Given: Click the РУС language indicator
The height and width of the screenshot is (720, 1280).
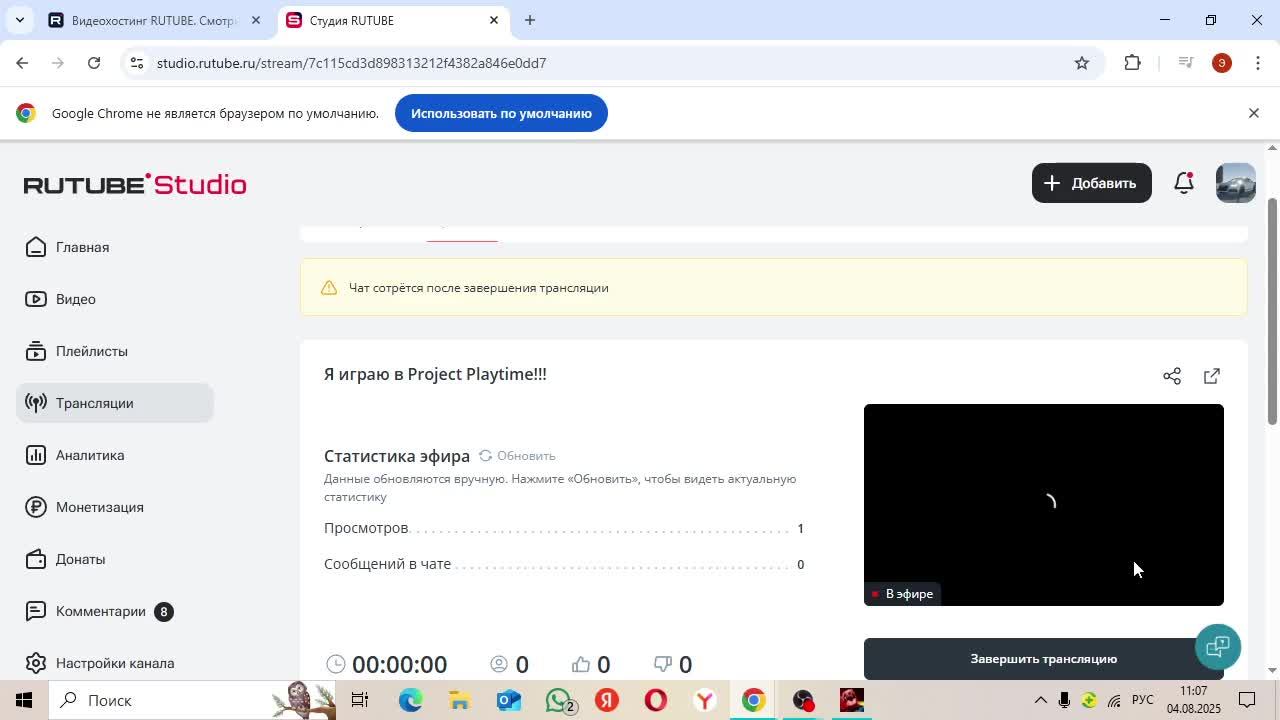Looking at the screenshot, I should (x=1143, y=700).
